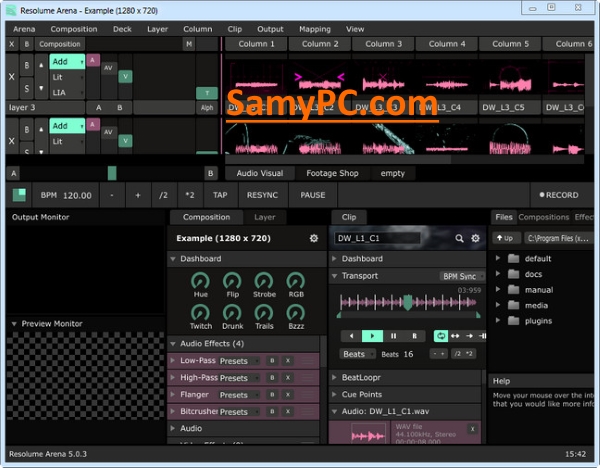Solo layer 3 with S toggle
Viewport: 600px width, 468px height.
(27, 88)
